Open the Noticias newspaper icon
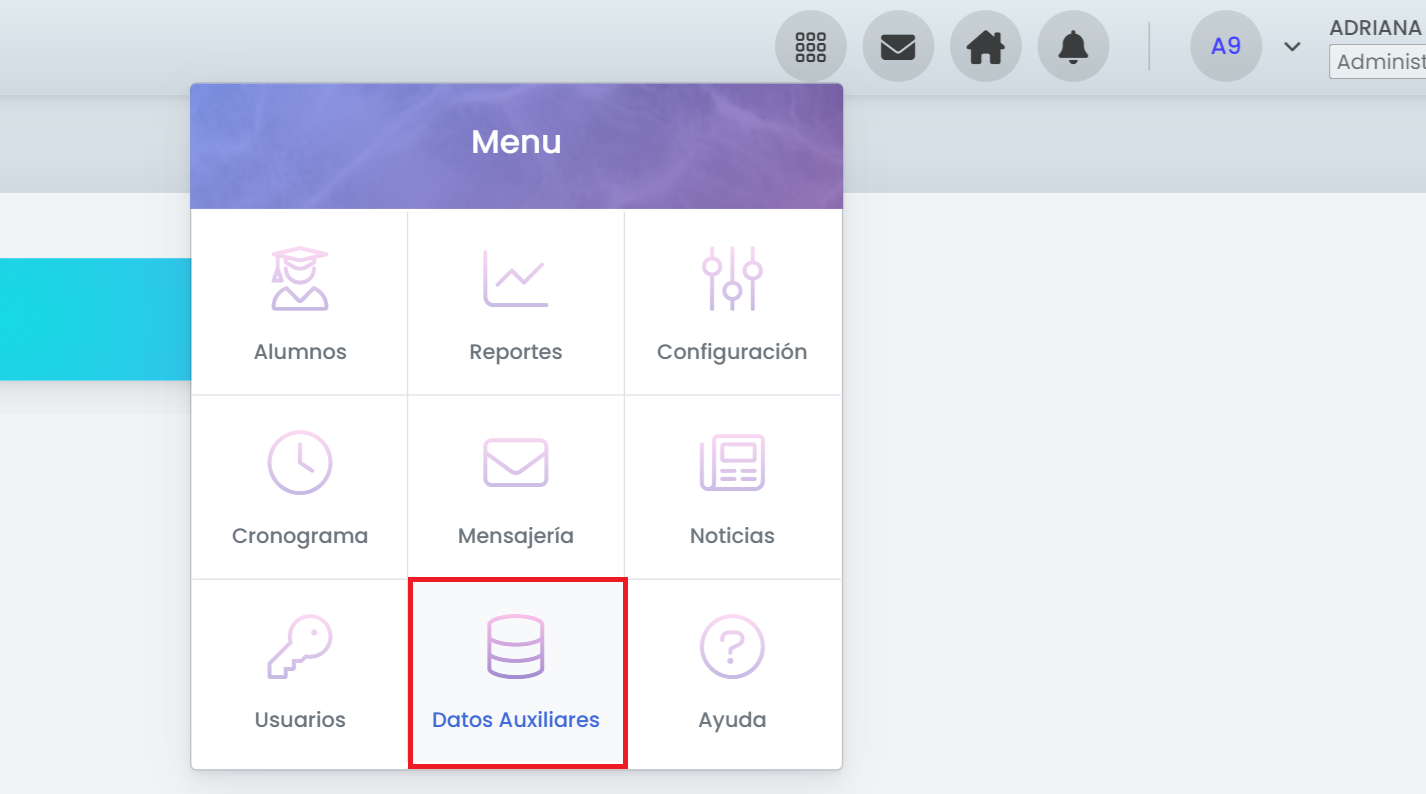Image resolution: width=1426 pixels, height=794 pixels. [732, 462]
